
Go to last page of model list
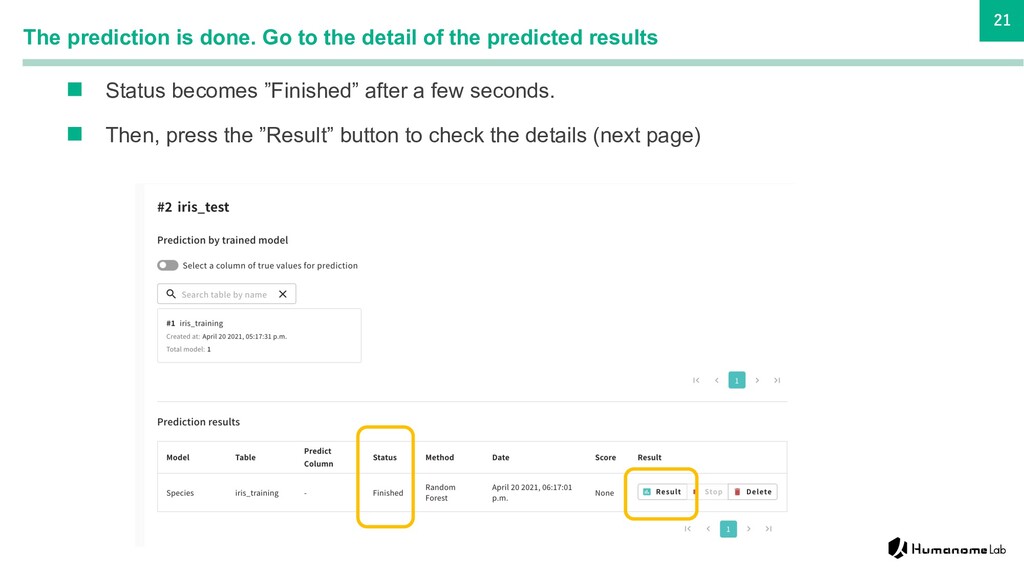(x=777, y=380)
